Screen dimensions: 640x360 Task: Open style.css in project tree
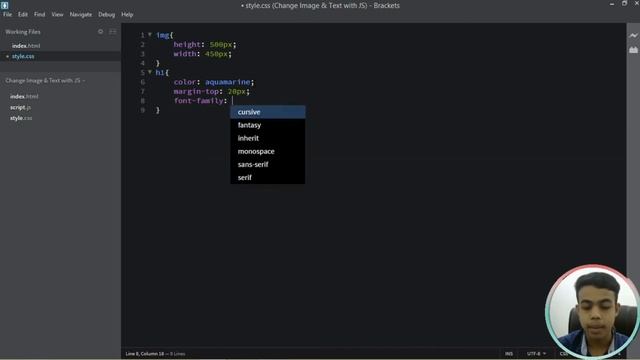pyautogui.click(x=21, y=118)
